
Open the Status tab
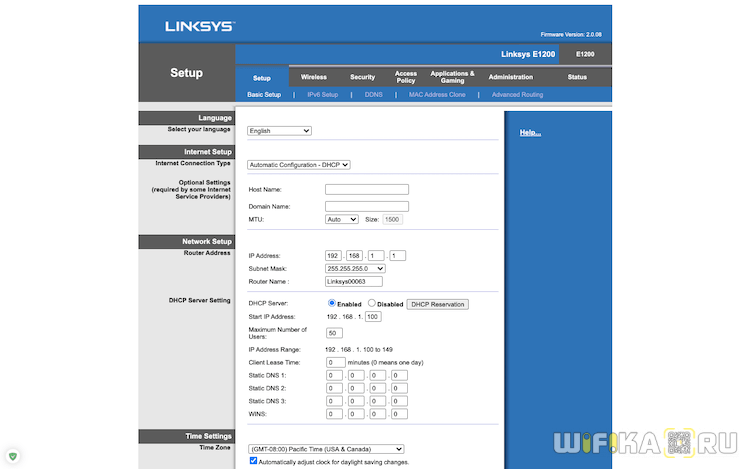click(x=577, y=77)
